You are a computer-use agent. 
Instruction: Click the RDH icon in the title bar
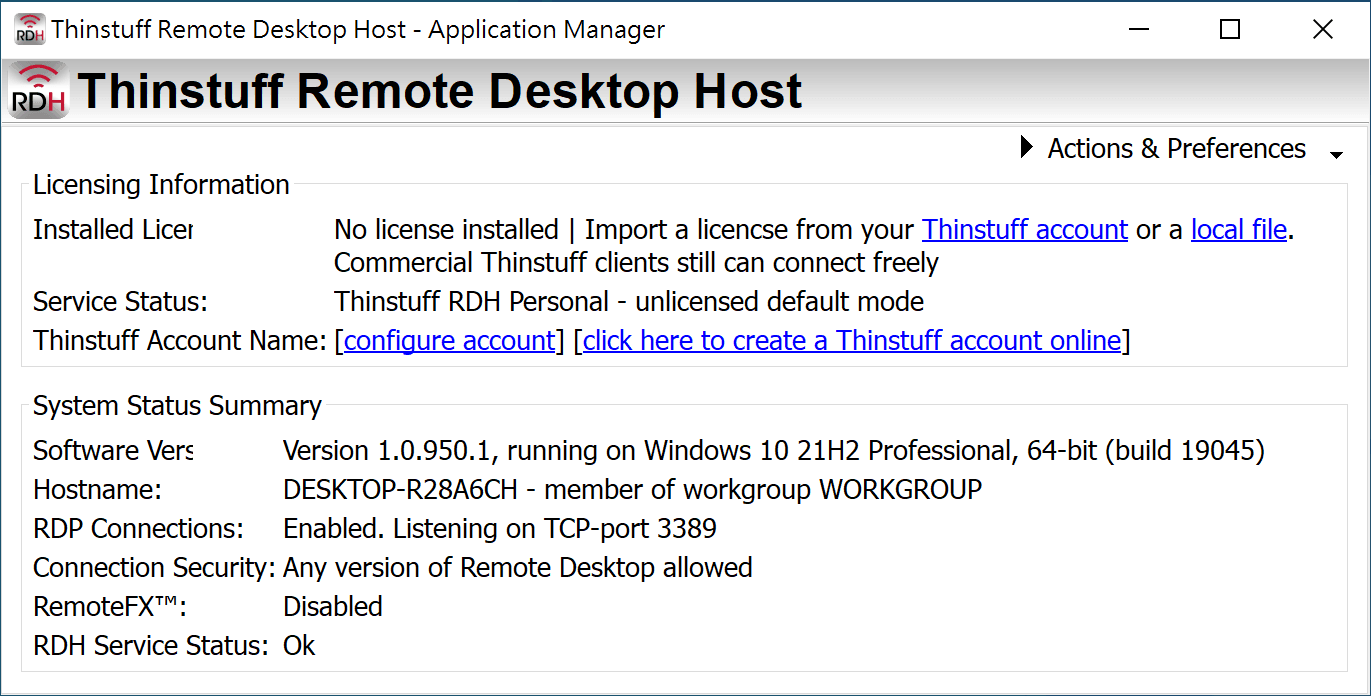pyautogui.click(x=29, y=29)
